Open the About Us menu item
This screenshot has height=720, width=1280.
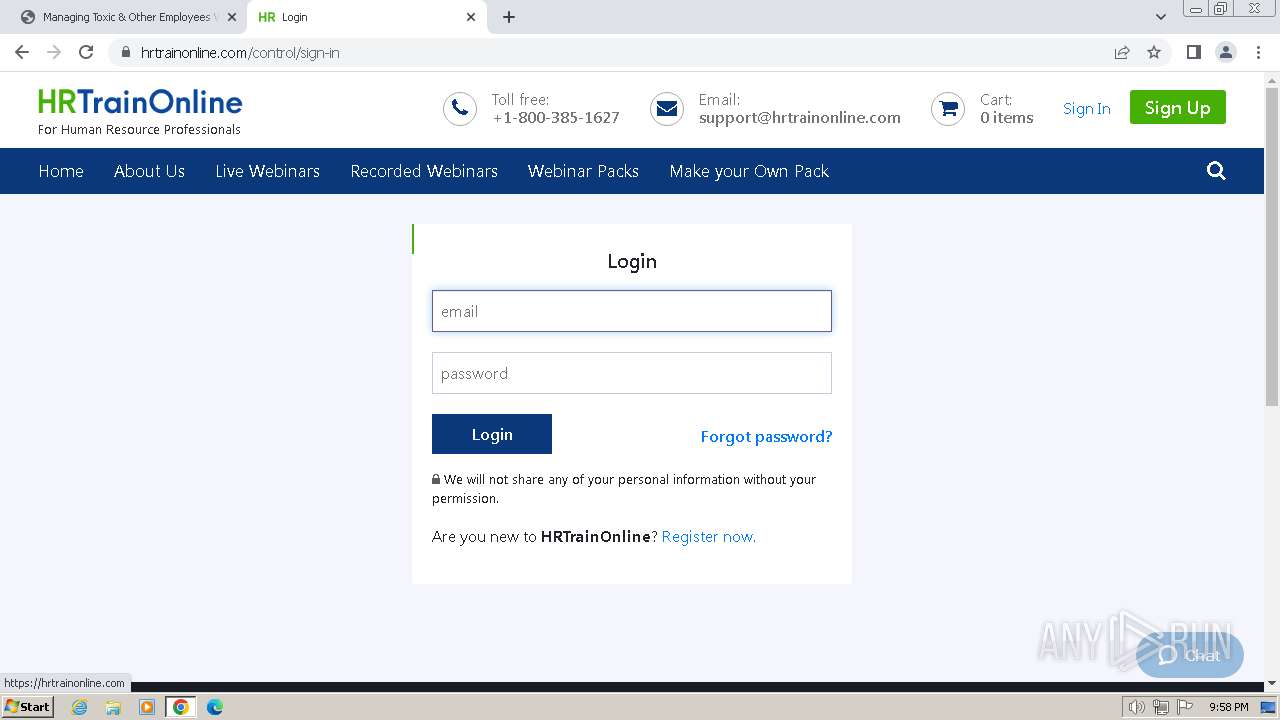pos(149,171)
